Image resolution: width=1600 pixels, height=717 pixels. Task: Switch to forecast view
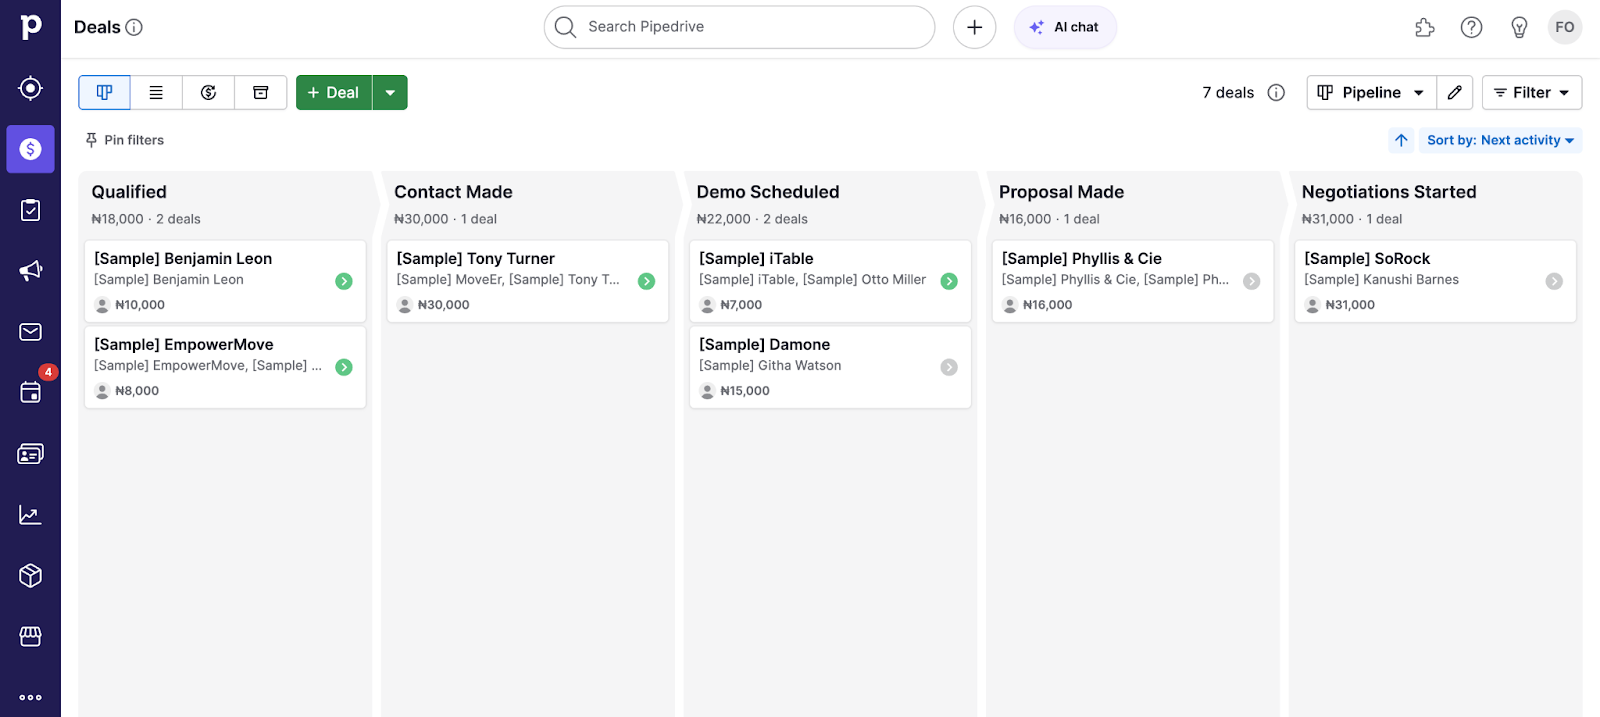[x=208, y=93]
